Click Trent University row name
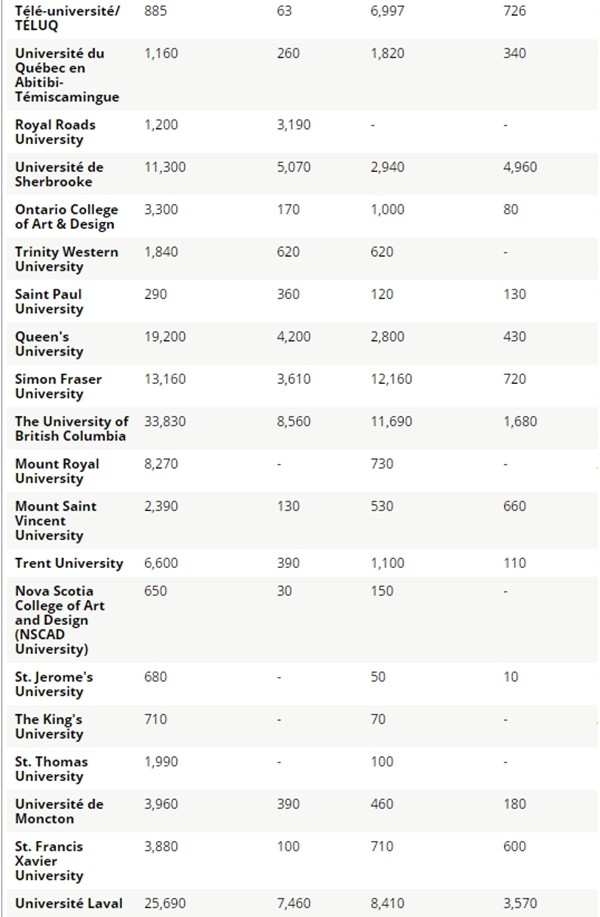The image size is (600, 917). (69, 563)
